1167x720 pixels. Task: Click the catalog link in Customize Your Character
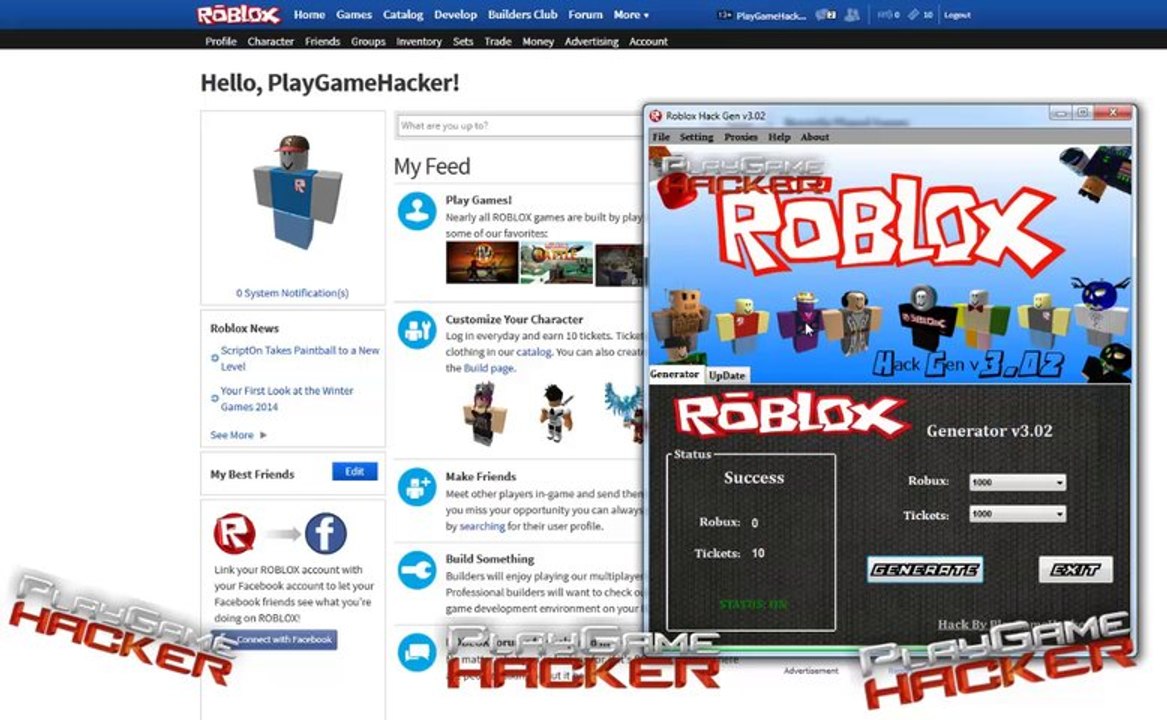point(534,352)
